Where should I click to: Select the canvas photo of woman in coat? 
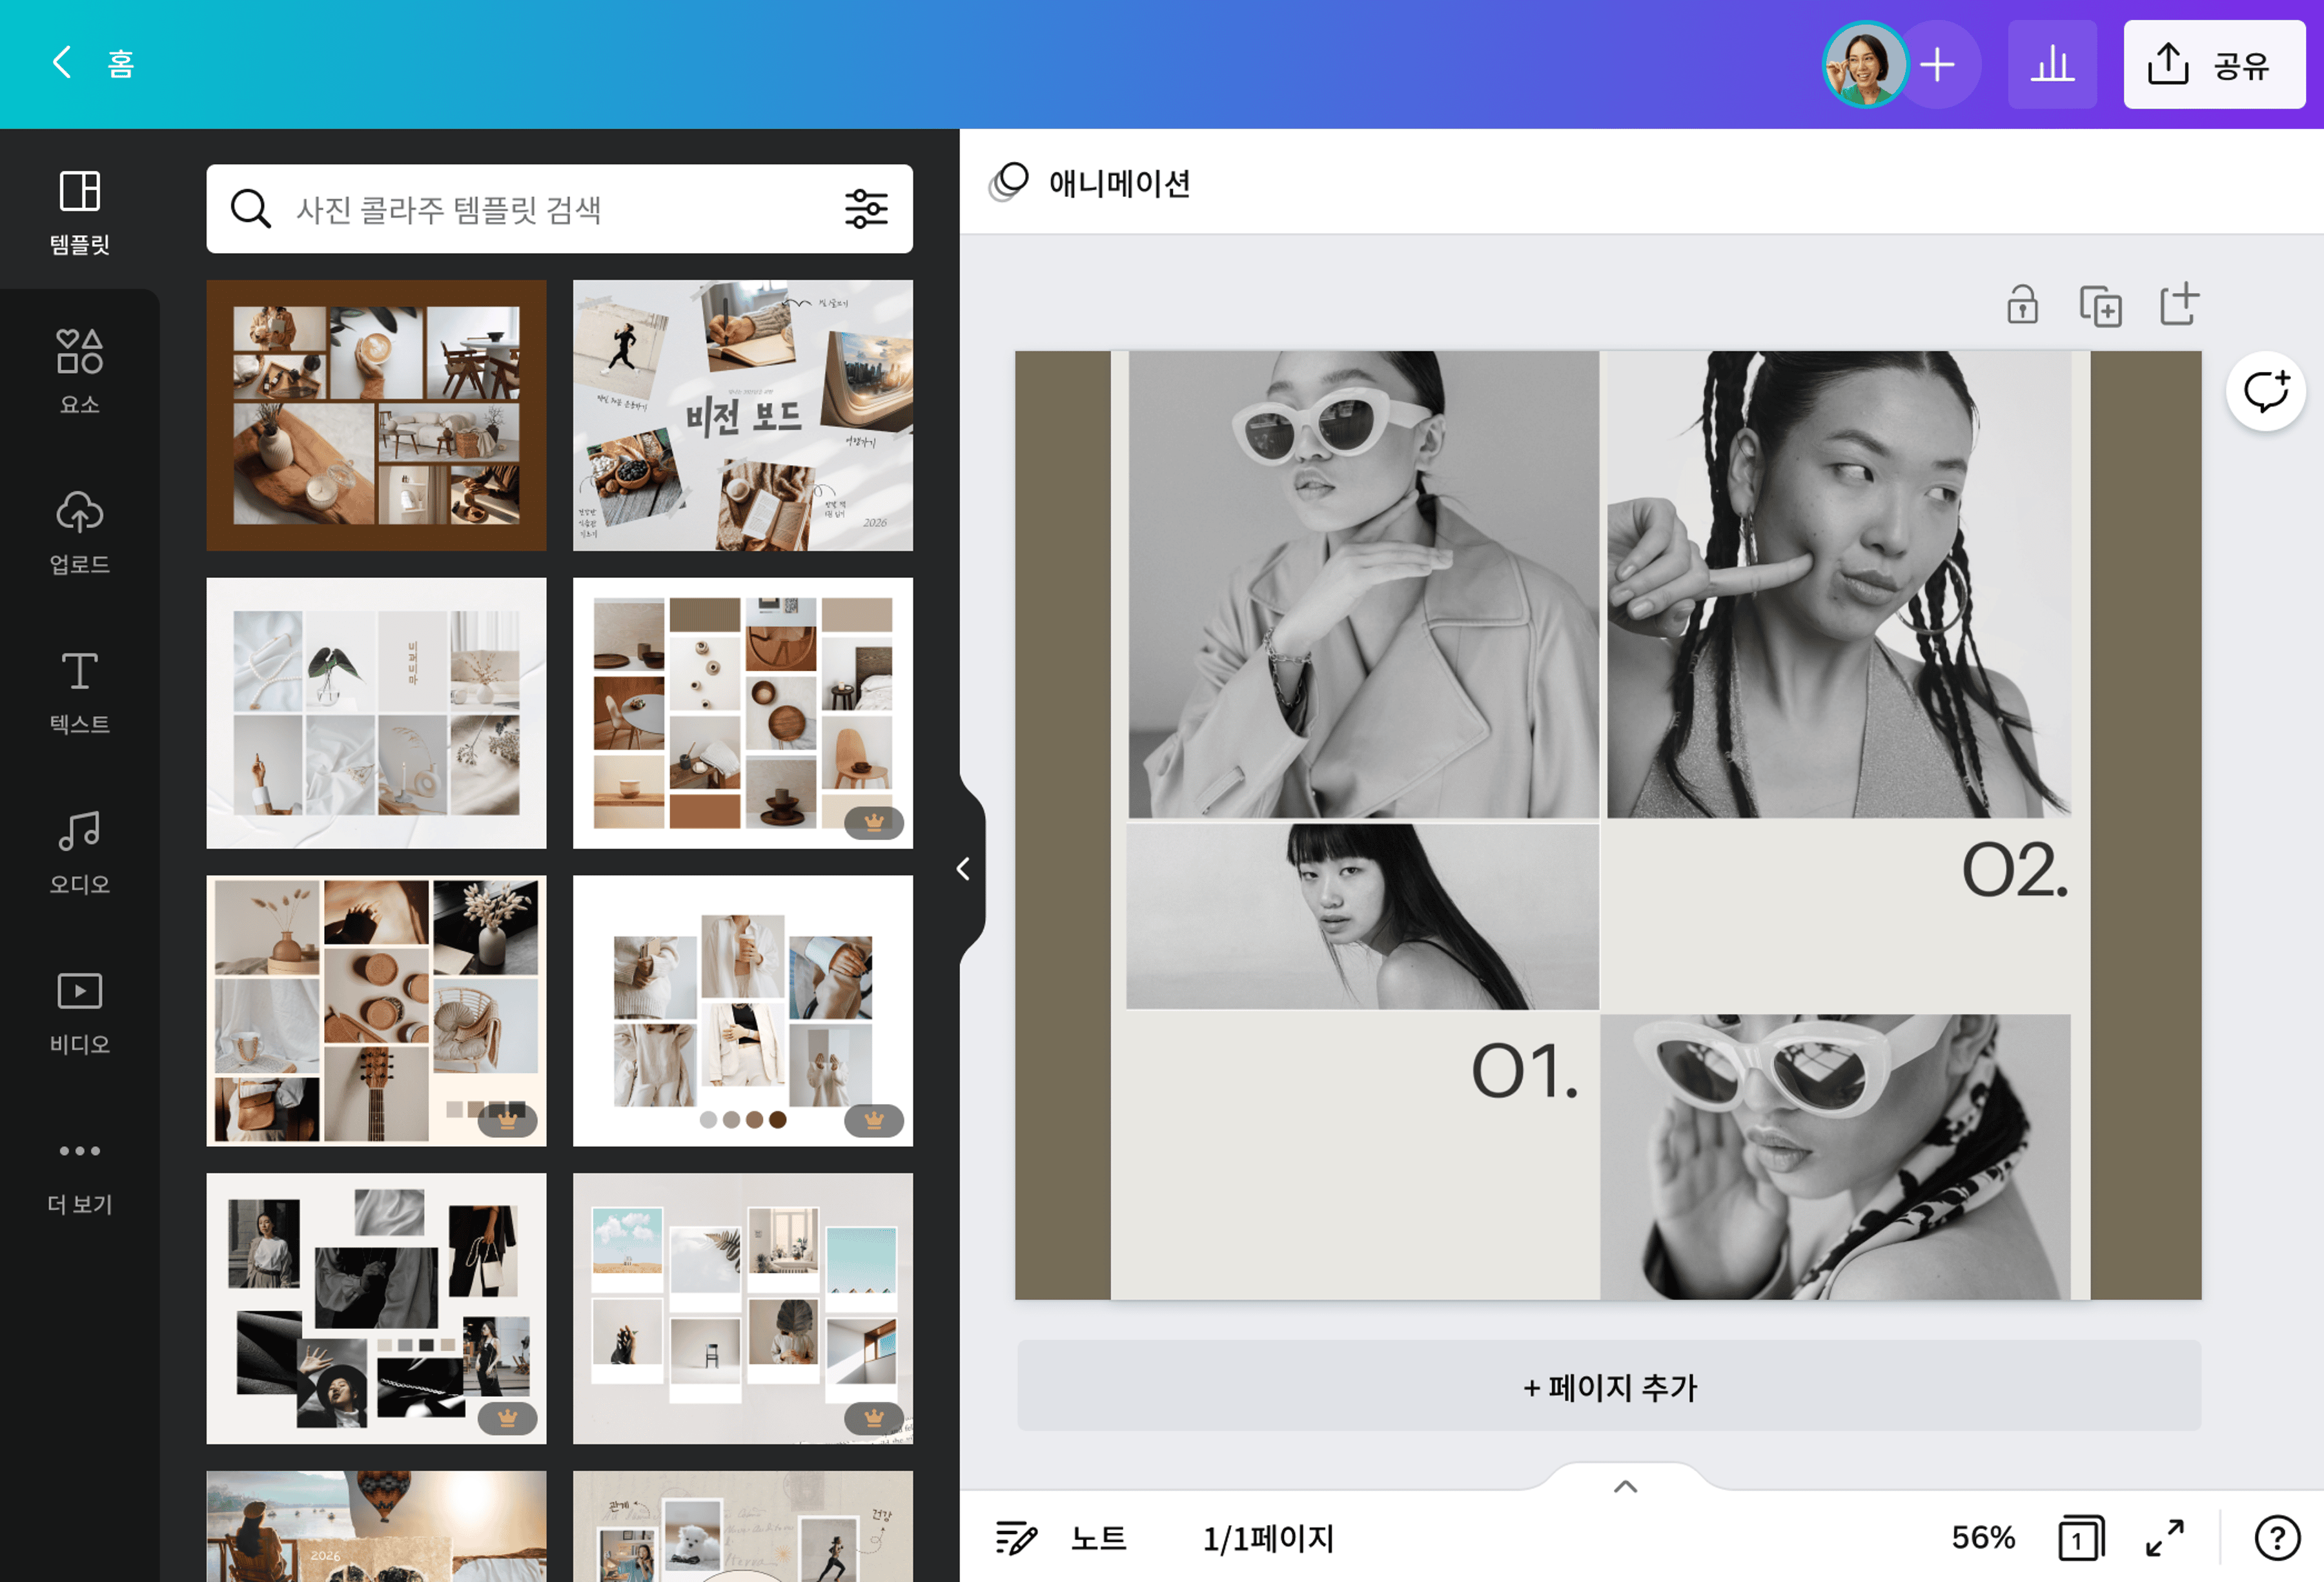click(x=1364, y=585)
